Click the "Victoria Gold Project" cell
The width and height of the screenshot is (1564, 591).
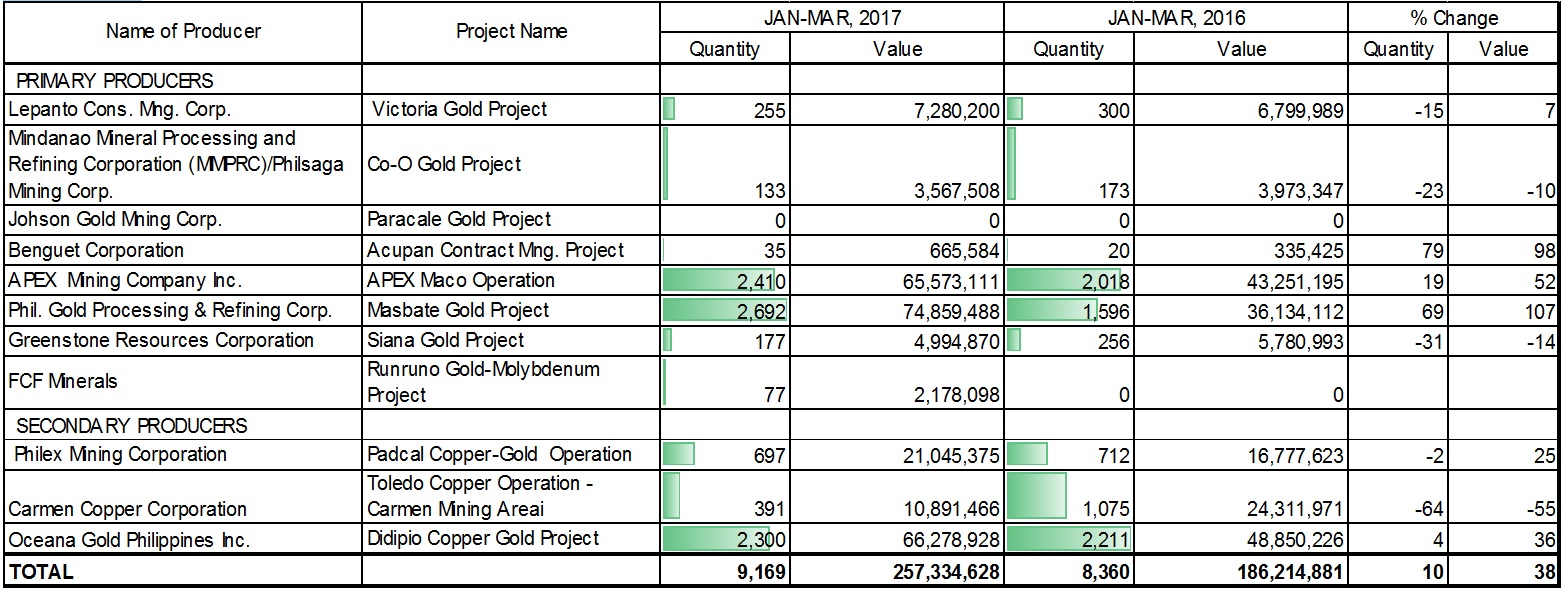point(511,109)
